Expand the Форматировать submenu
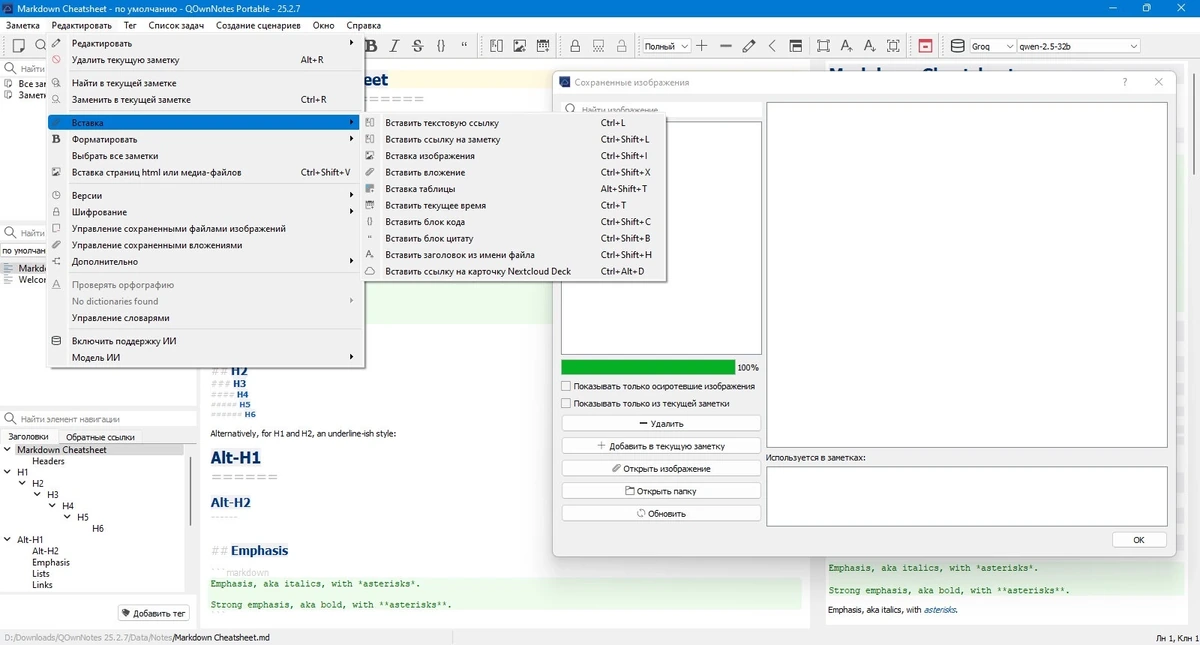The image size is (1200, 645). [x=203, y=139]
